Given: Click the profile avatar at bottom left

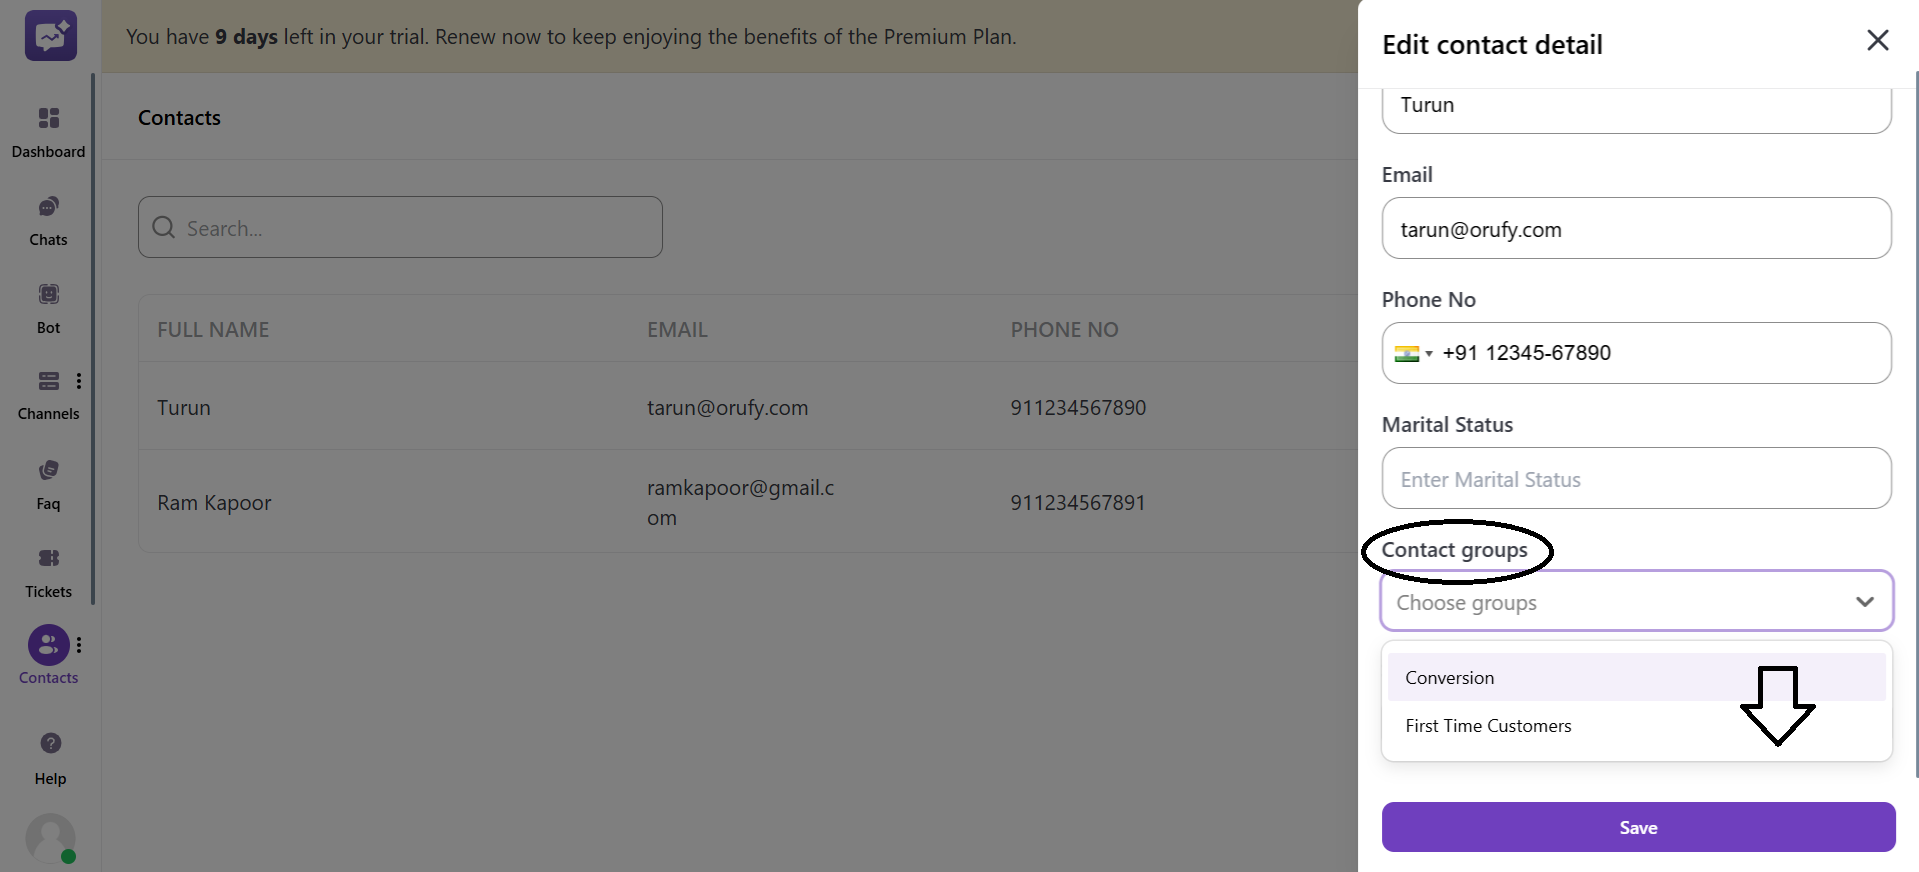Looking at the screenshot, I should click(x=50, y=838).
